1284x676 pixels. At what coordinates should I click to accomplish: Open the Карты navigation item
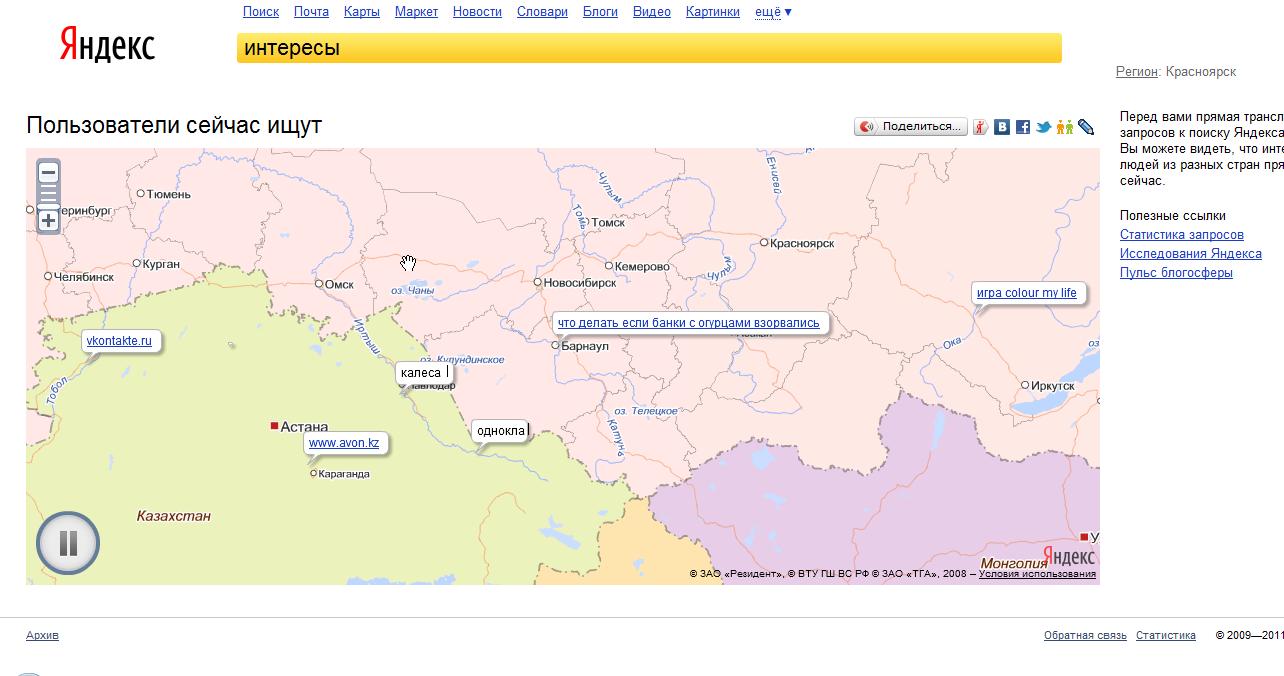coord(361,12)
